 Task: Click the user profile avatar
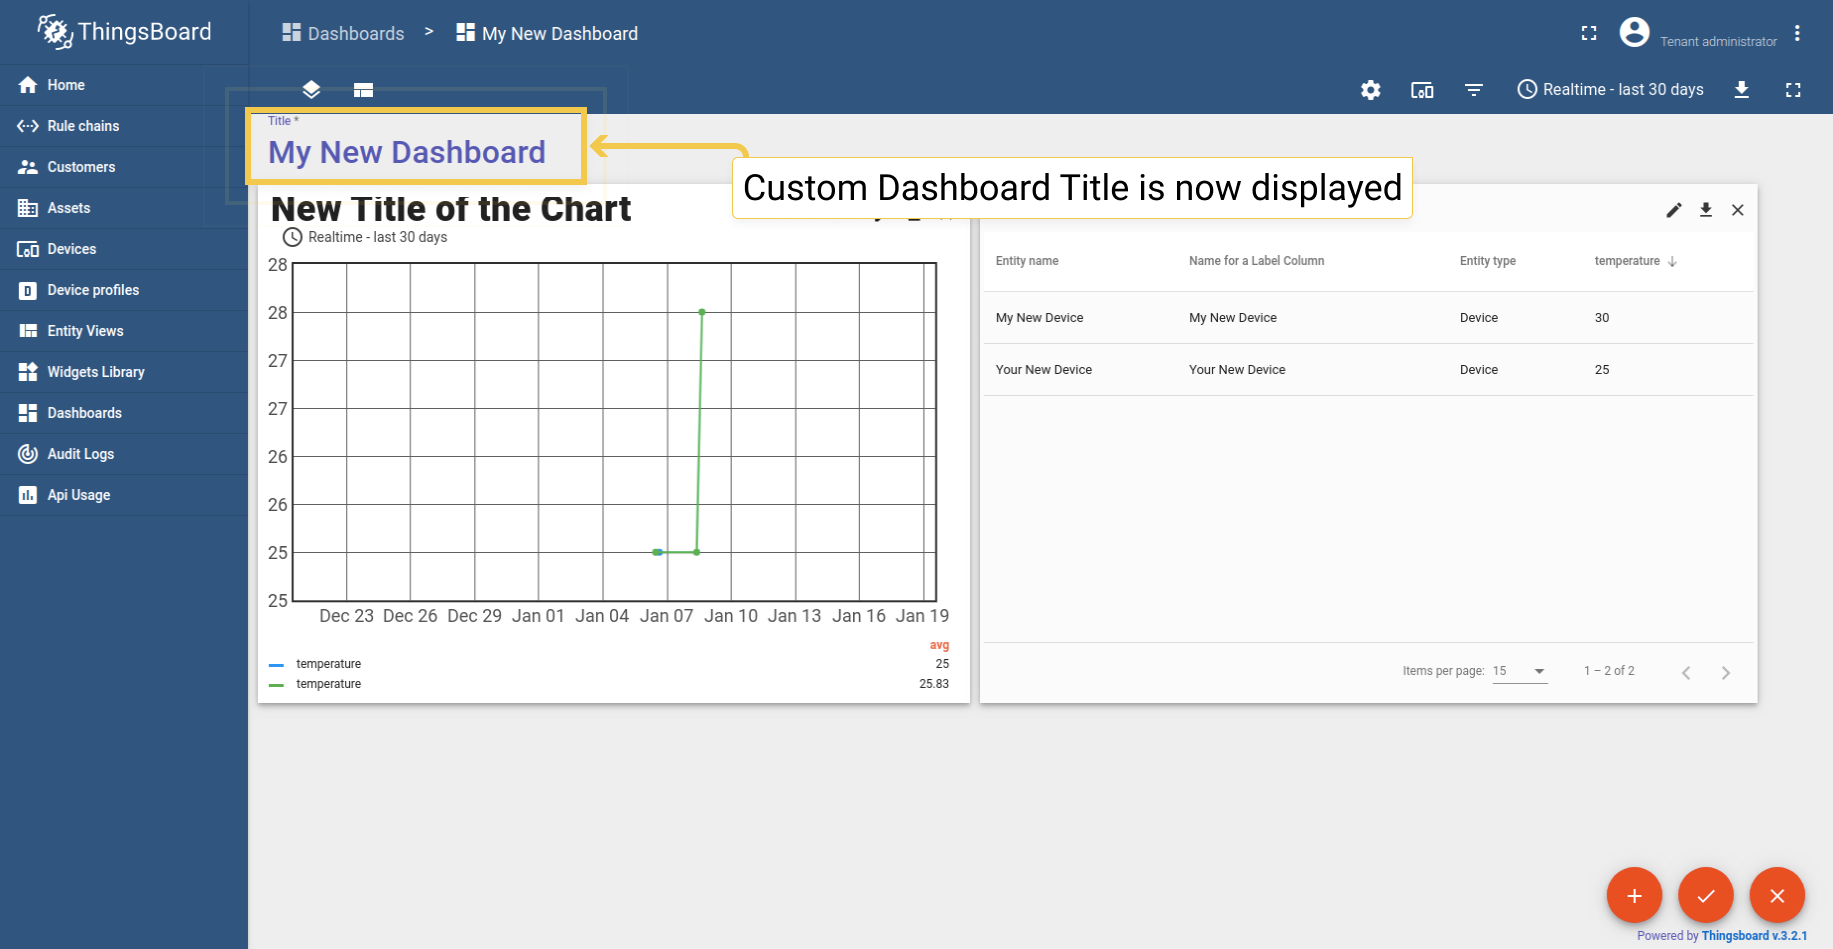(1634, 32)
